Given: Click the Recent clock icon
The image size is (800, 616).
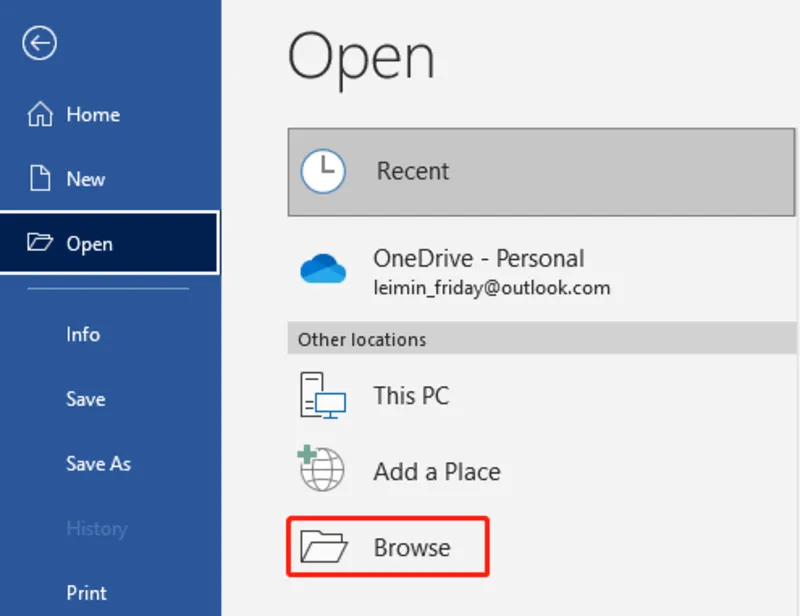Looking at the screenshot, I should click(x=323, y=172).
